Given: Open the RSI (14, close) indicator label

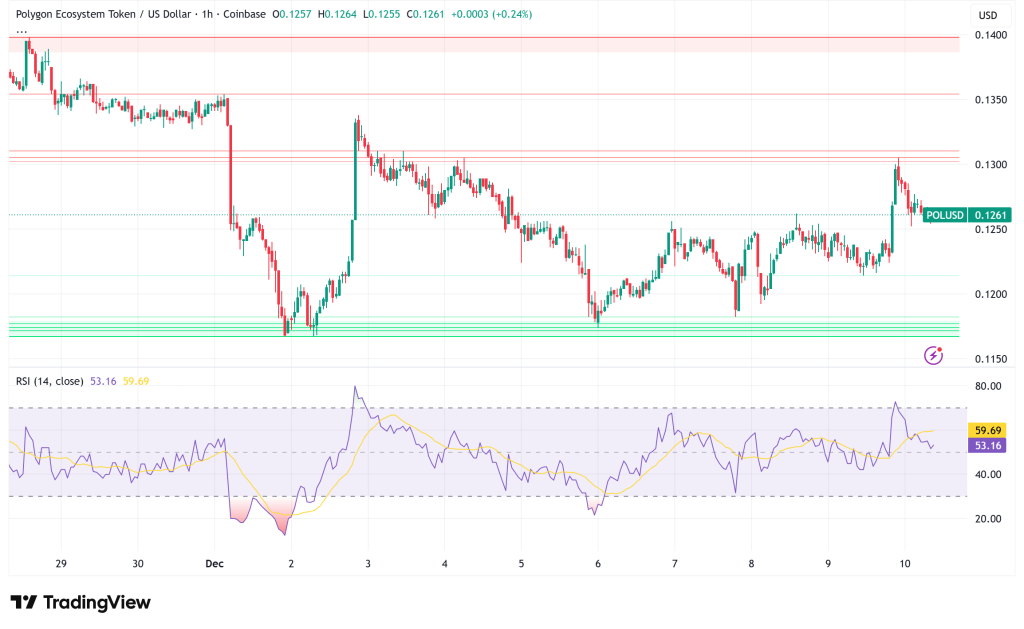Looking at the screenshot, I should tap(52, 380).
